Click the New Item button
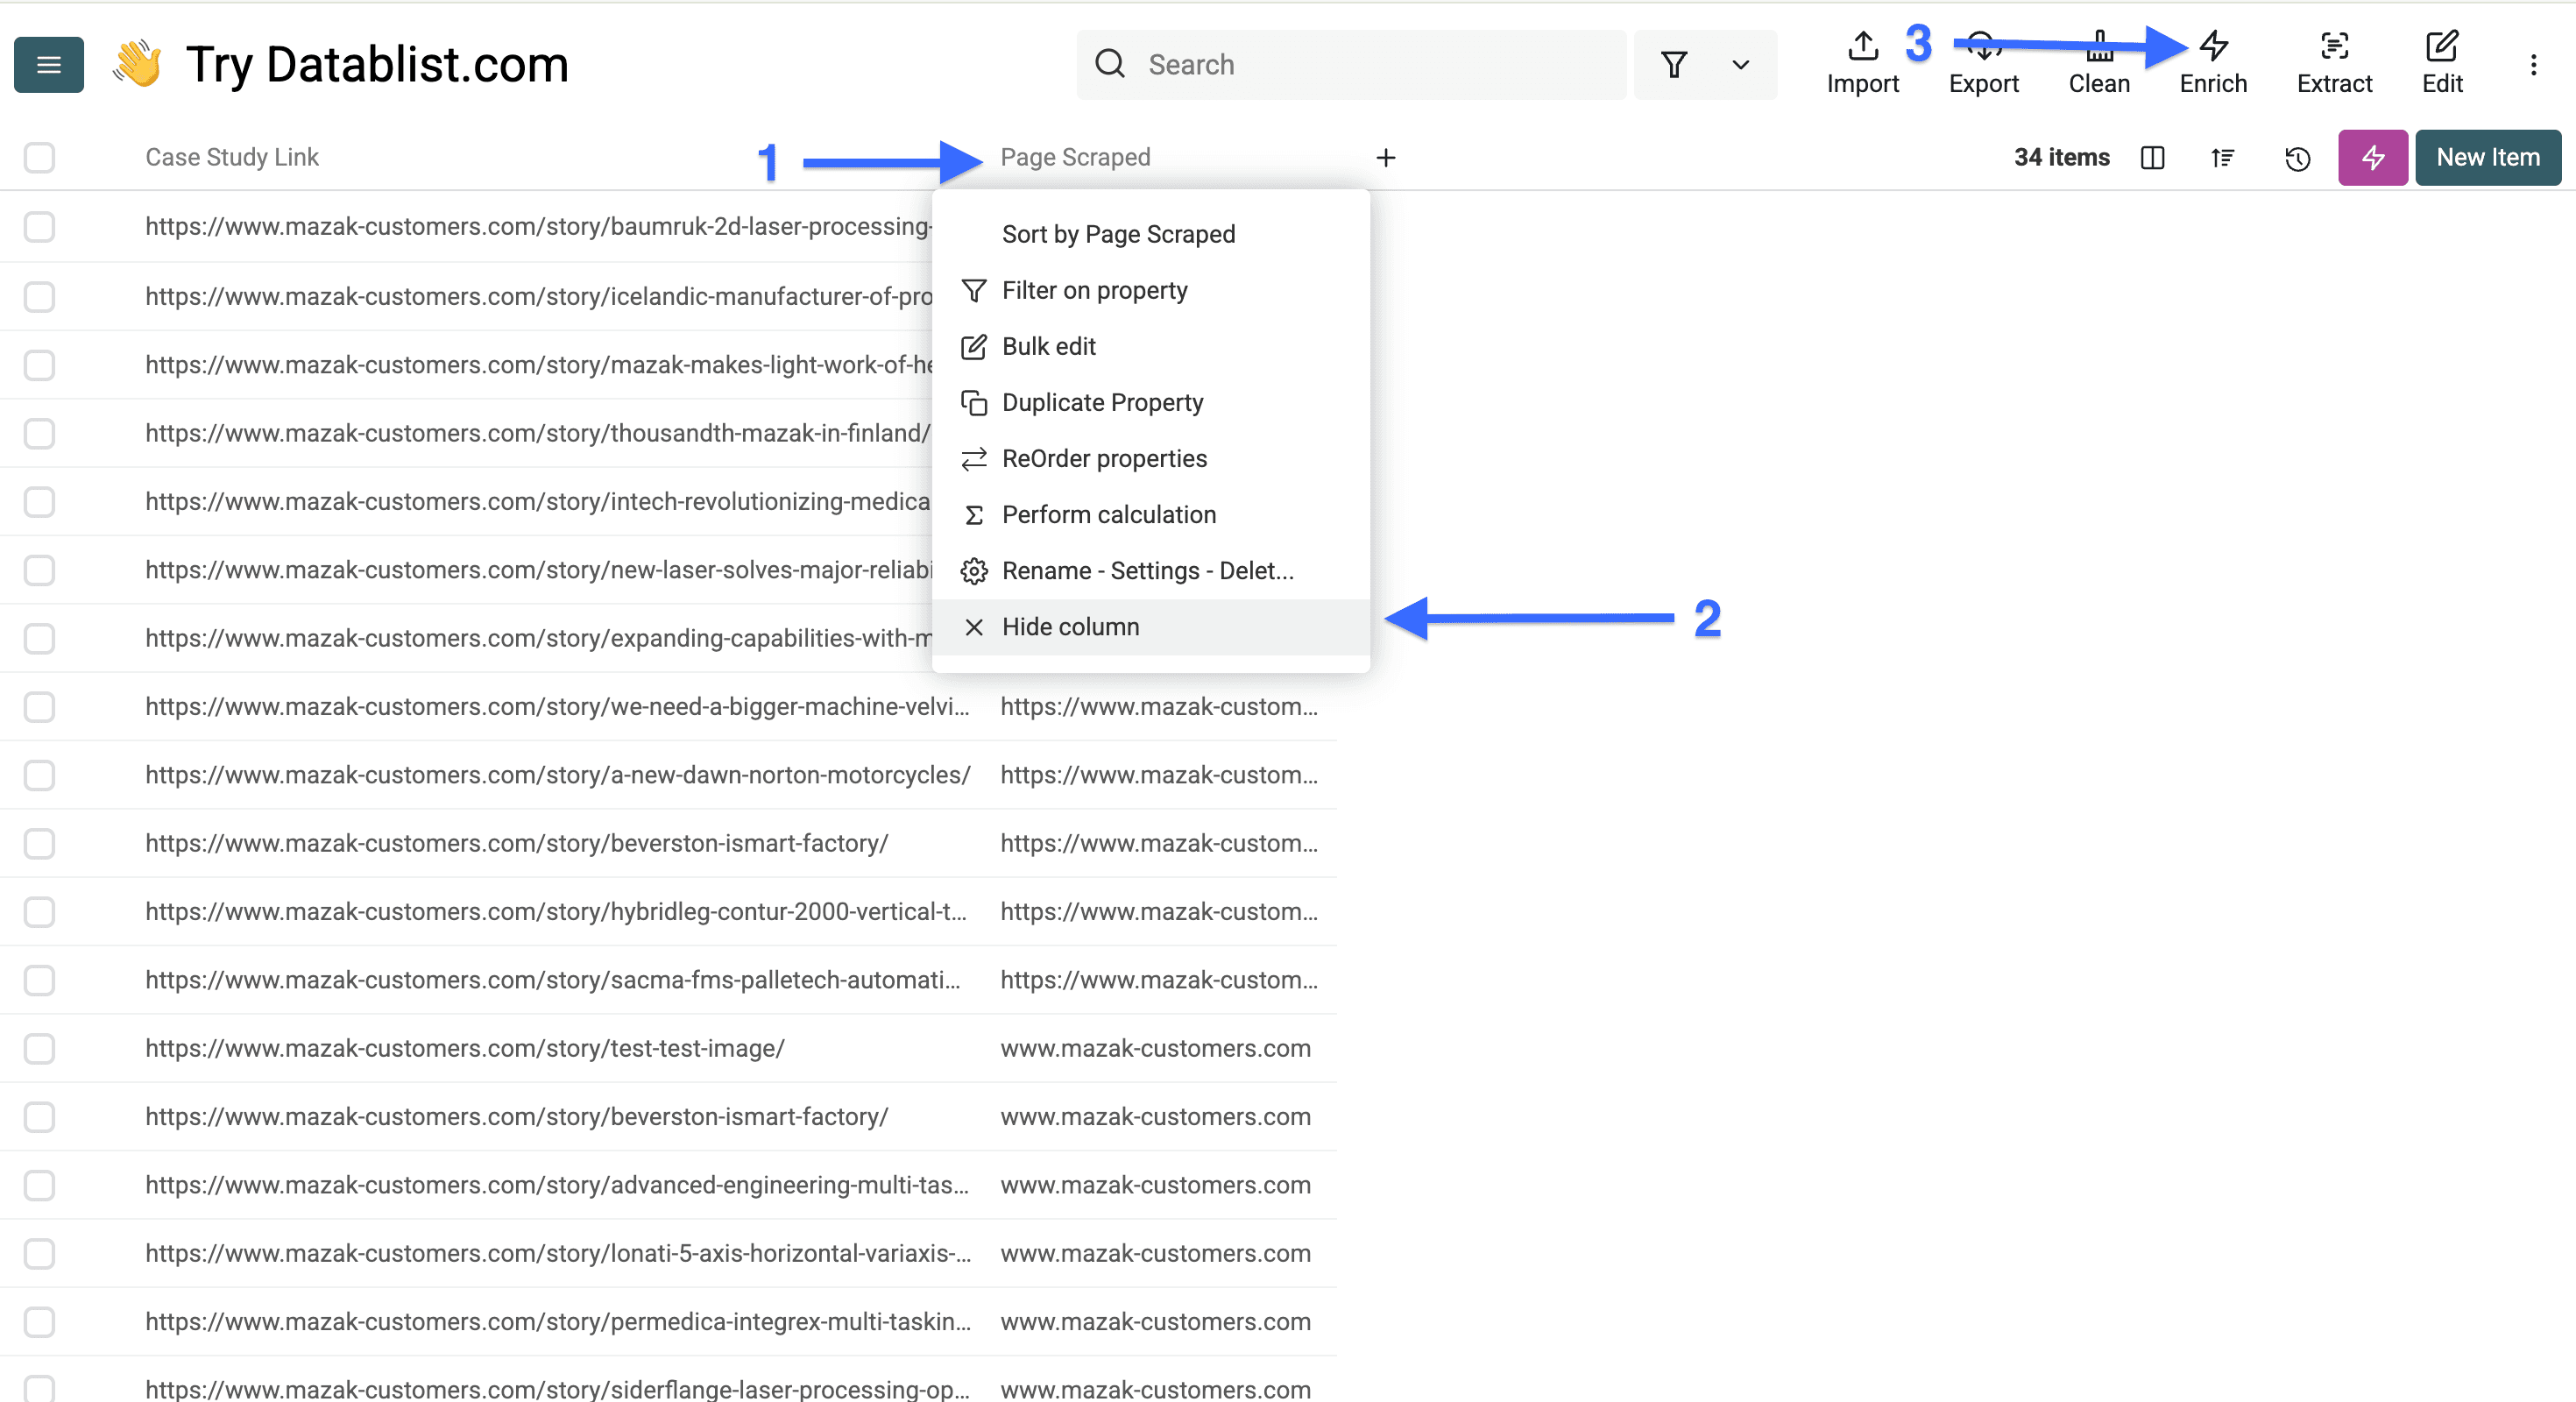This screenshot has height=1402, width=2576. [x=2488, y=157]
